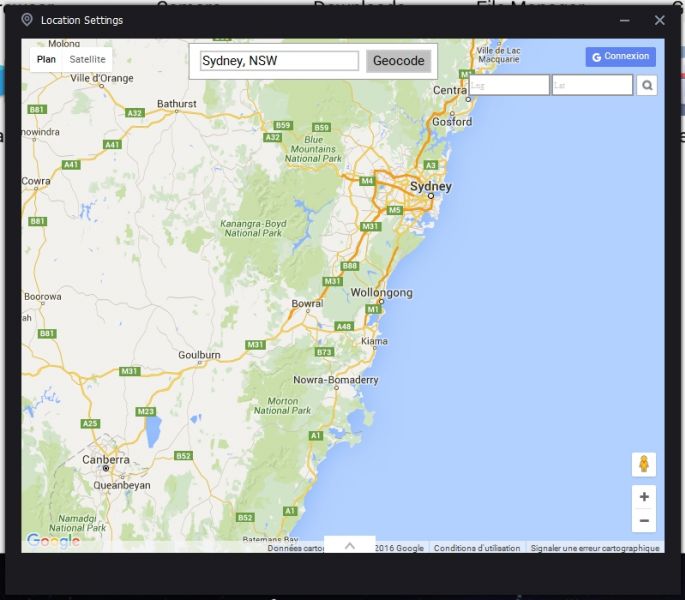Focus the Lat coordinate field

[592, 85]
